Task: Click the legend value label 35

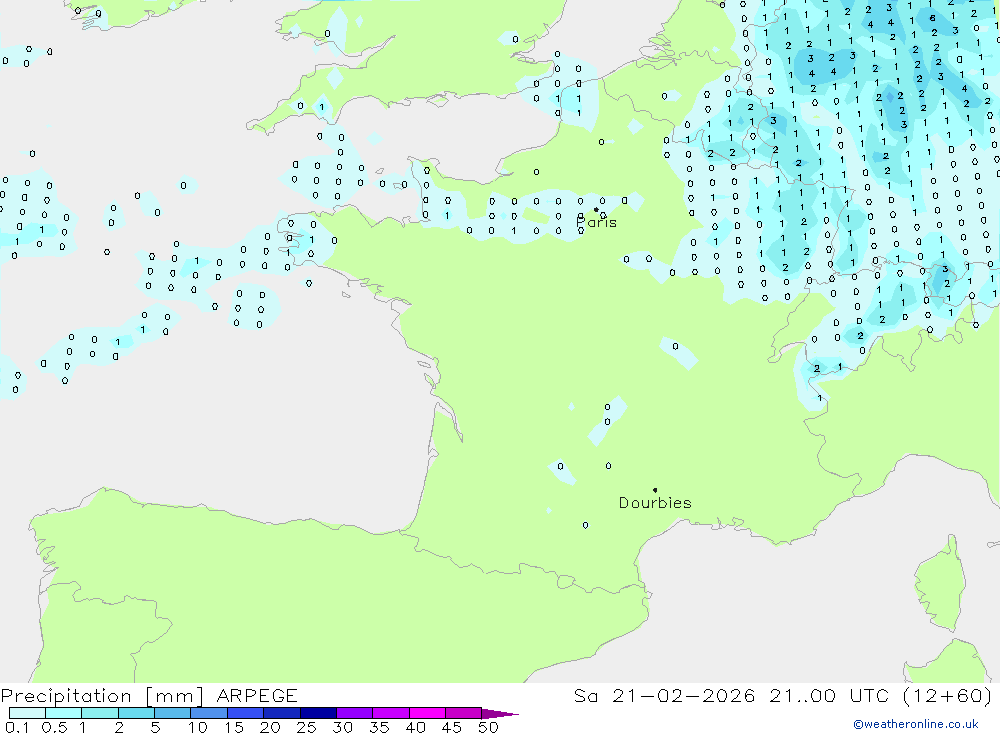Action: 379,727
